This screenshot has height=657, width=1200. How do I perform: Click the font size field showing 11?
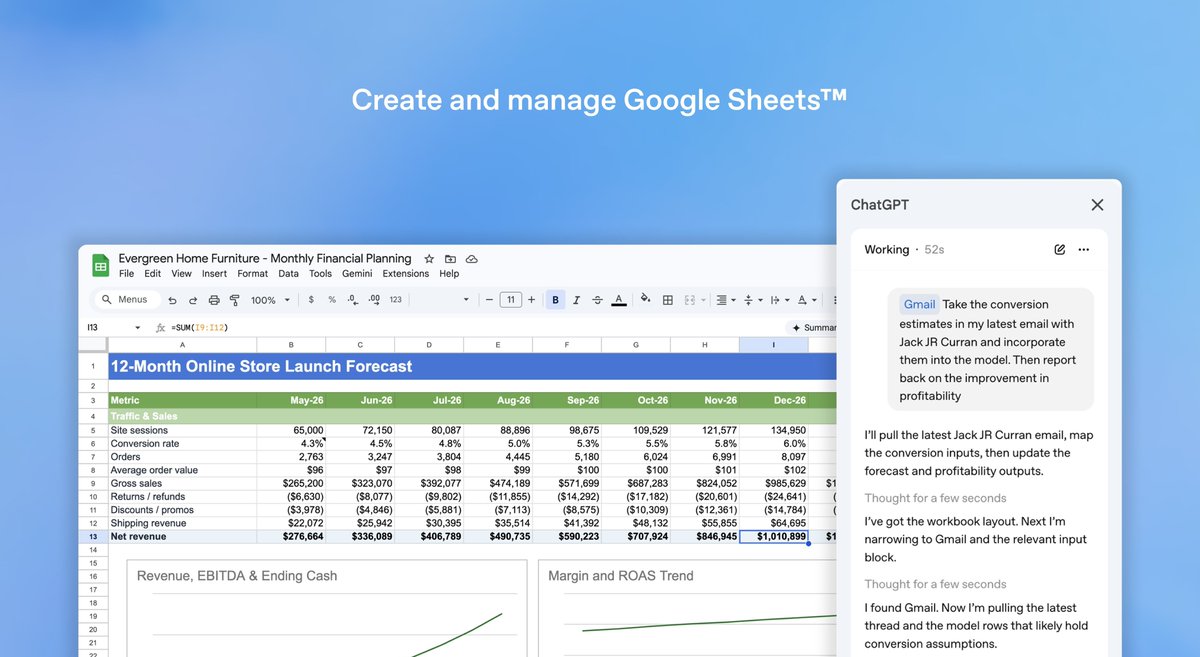coord(511,300)
